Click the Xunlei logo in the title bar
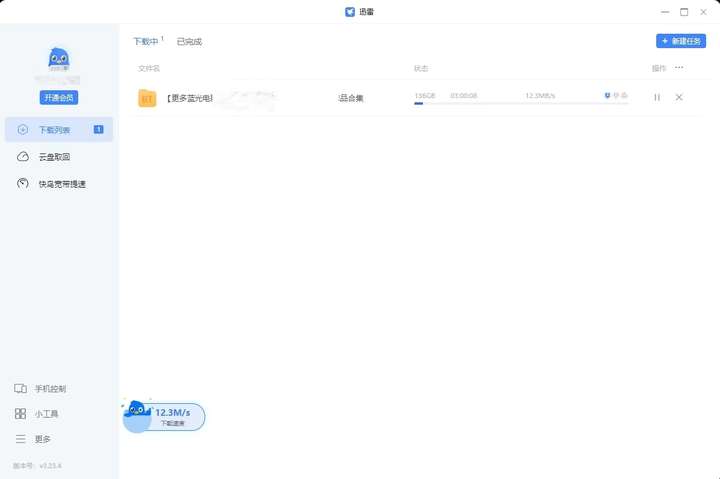This screenshot has height=479, width=720. click(350, 12)
